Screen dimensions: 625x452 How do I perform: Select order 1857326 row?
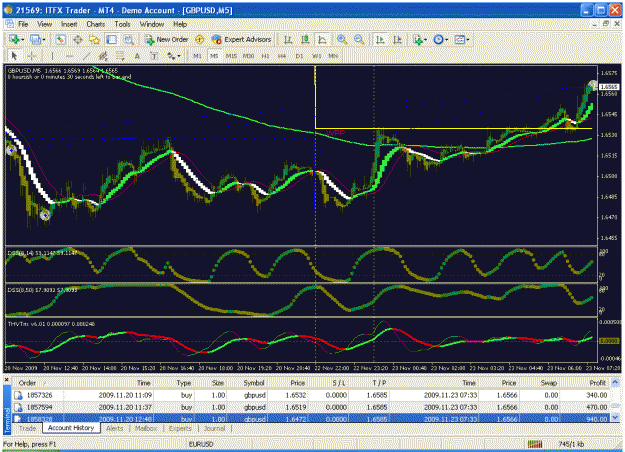coord(311,395)
